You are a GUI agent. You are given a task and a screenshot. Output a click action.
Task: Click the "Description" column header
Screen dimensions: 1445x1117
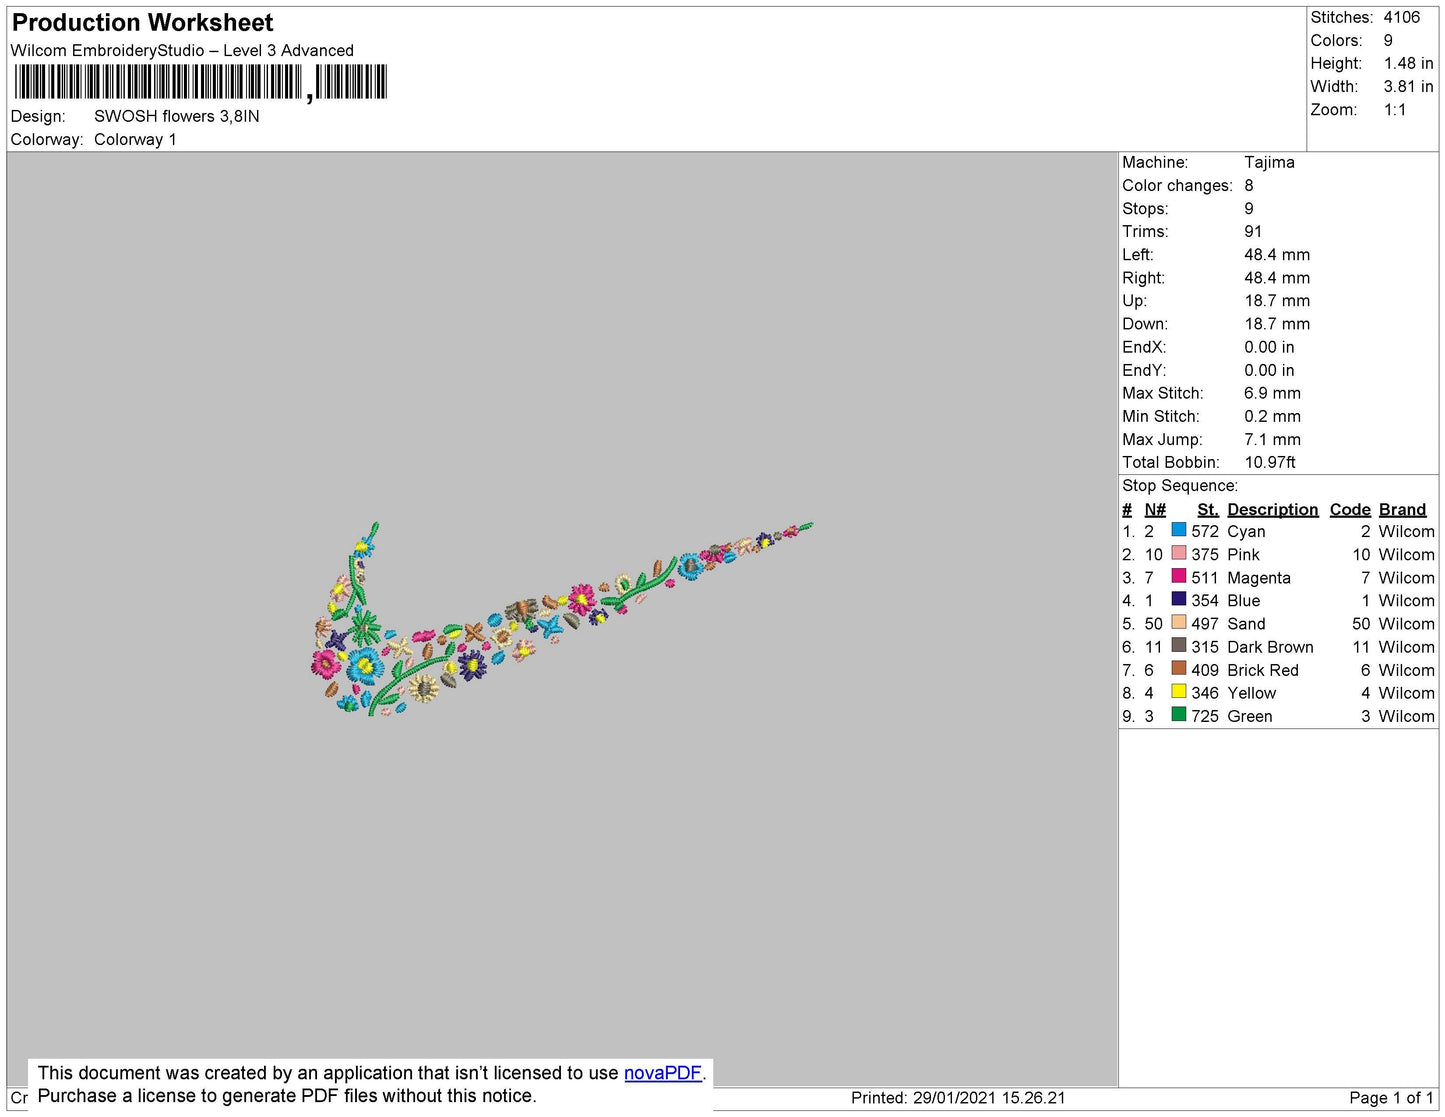1273,510
